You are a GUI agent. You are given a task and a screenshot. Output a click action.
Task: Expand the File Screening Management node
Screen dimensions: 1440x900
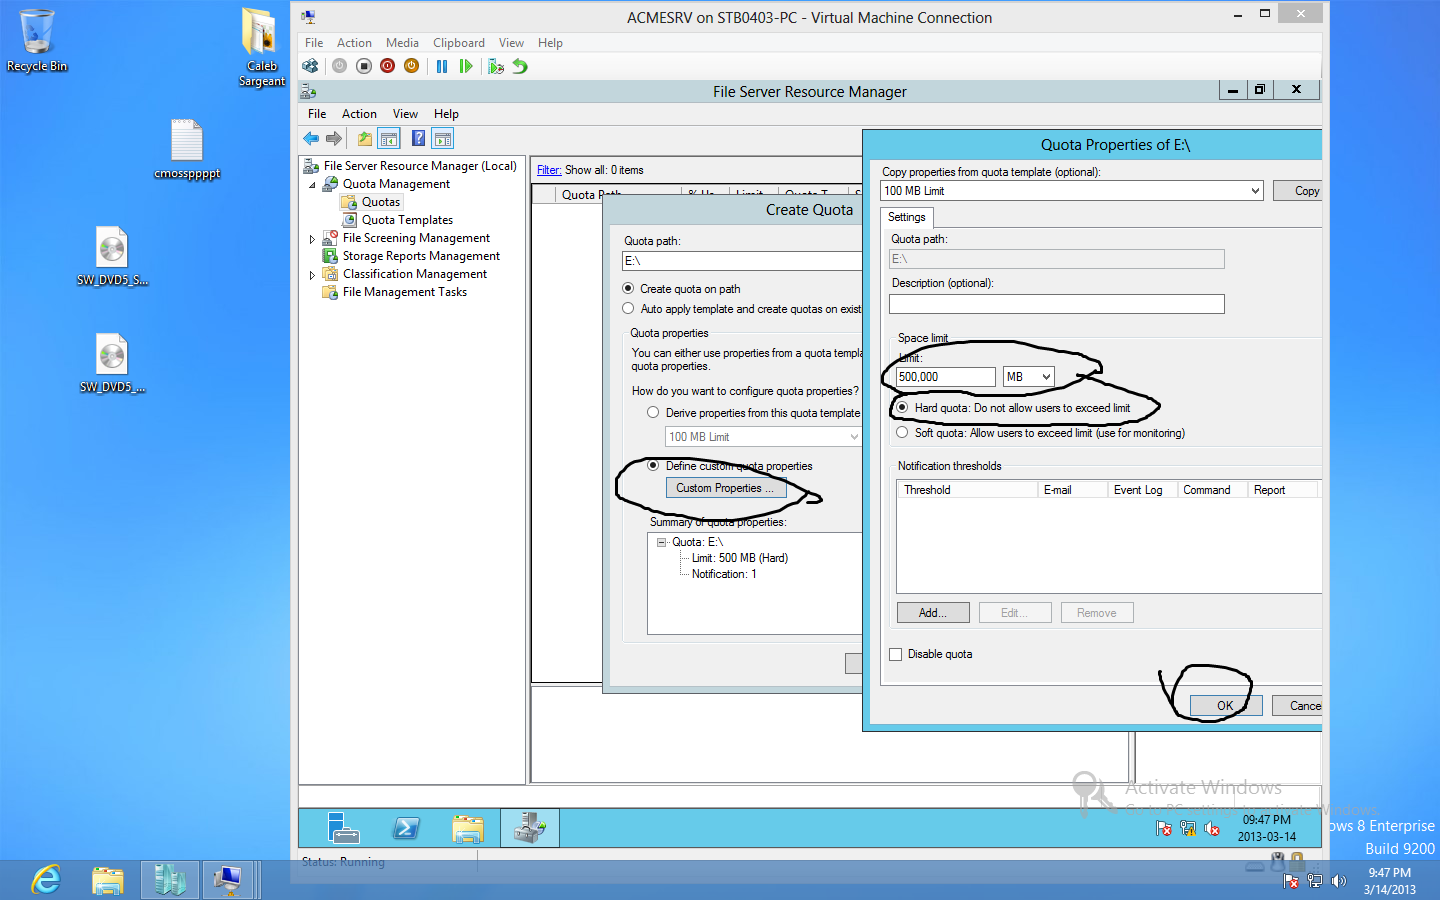(x=312, y=239)
